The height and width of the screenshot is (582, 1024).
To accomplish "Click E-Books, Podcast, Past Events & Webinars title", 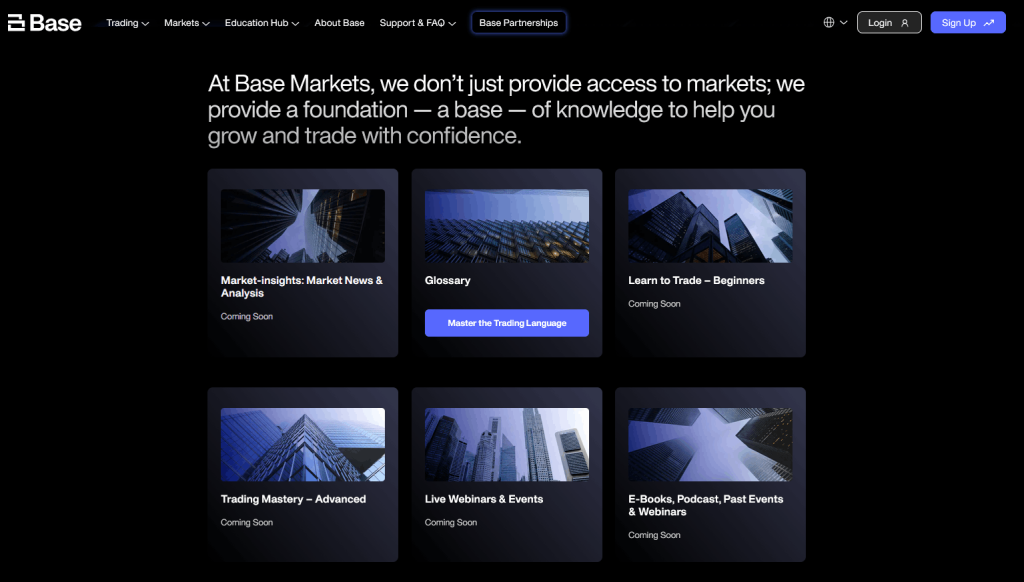I will [x=705, y=506].
